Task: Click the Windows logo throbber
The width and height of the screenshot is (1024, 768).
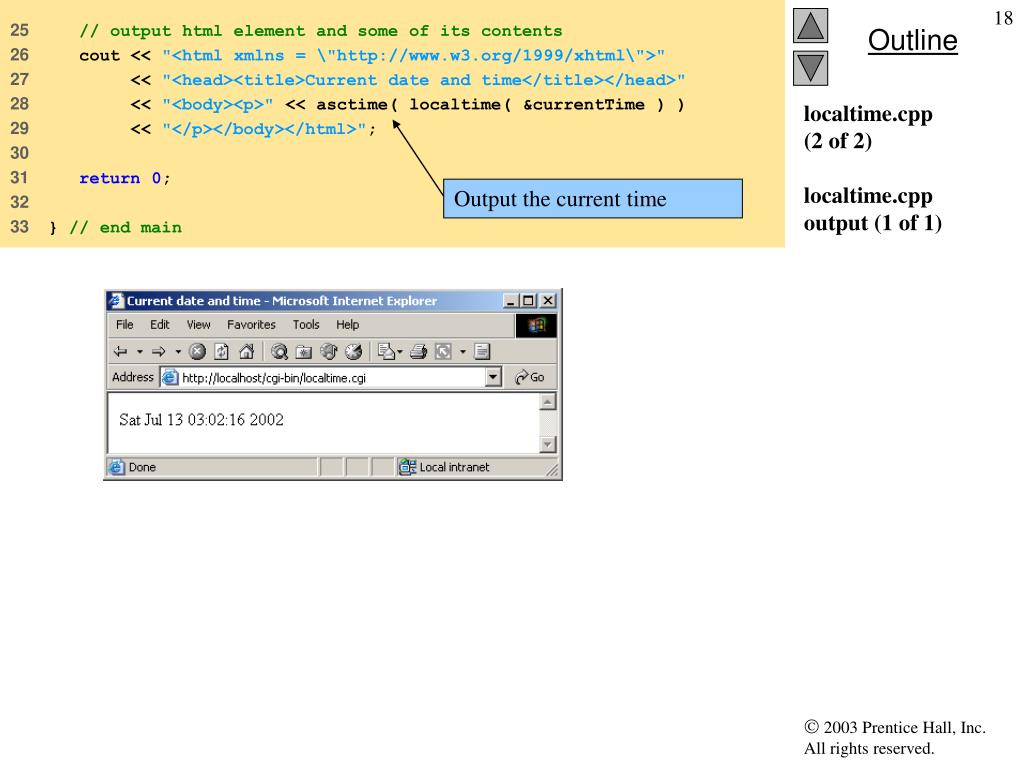Action: [536, 325]
